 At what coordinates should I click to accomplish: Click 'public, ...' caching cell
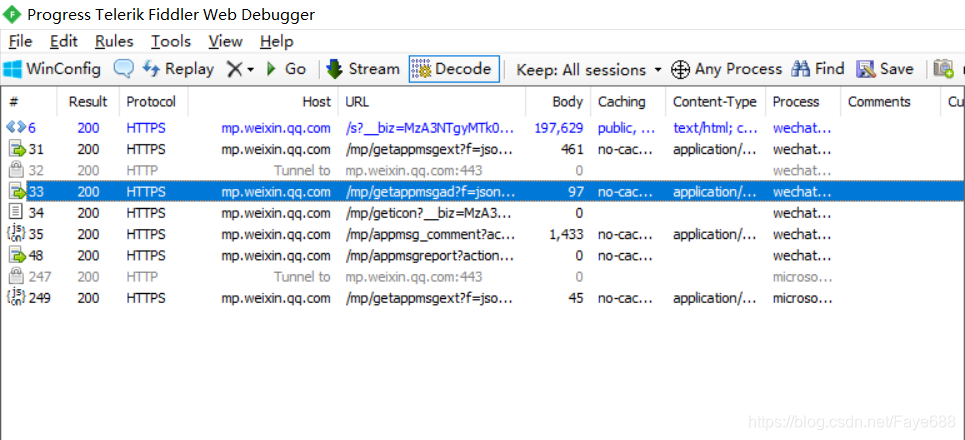626,128
